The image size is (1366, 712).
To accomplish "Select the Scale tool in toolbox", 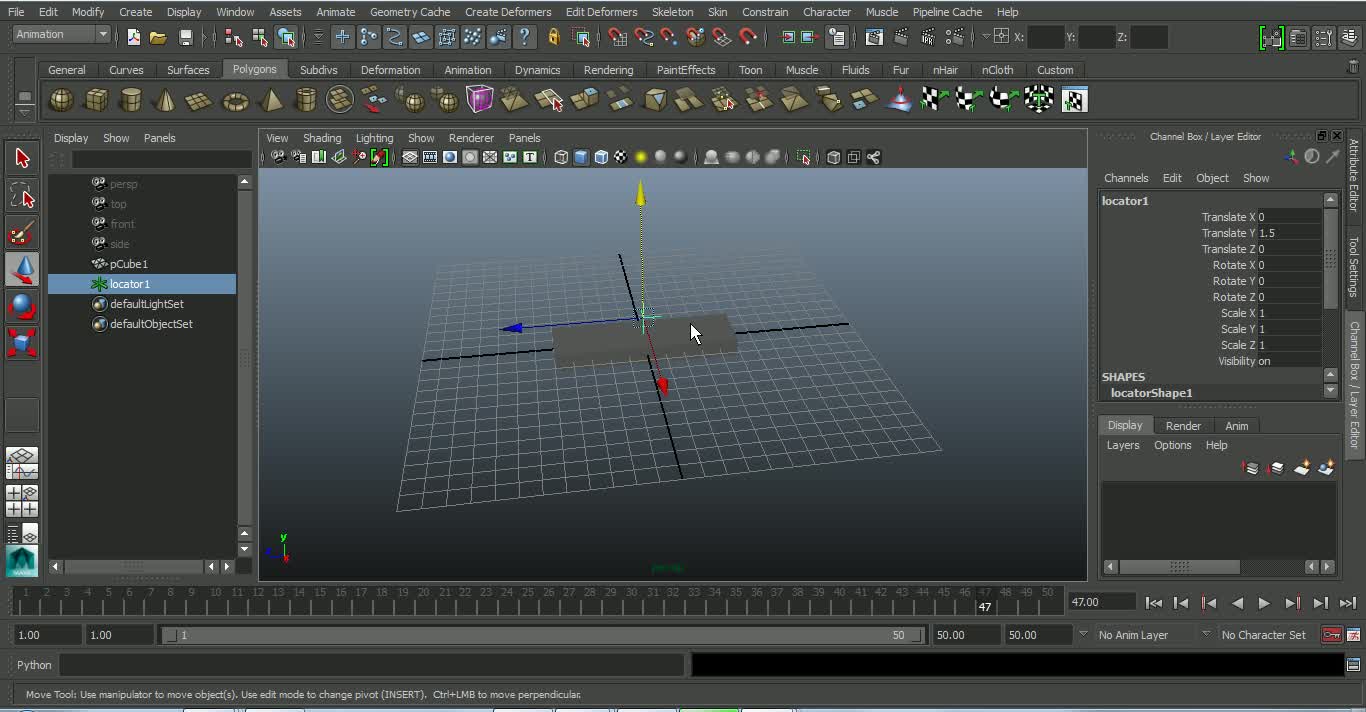I will (x=22, y=343).
